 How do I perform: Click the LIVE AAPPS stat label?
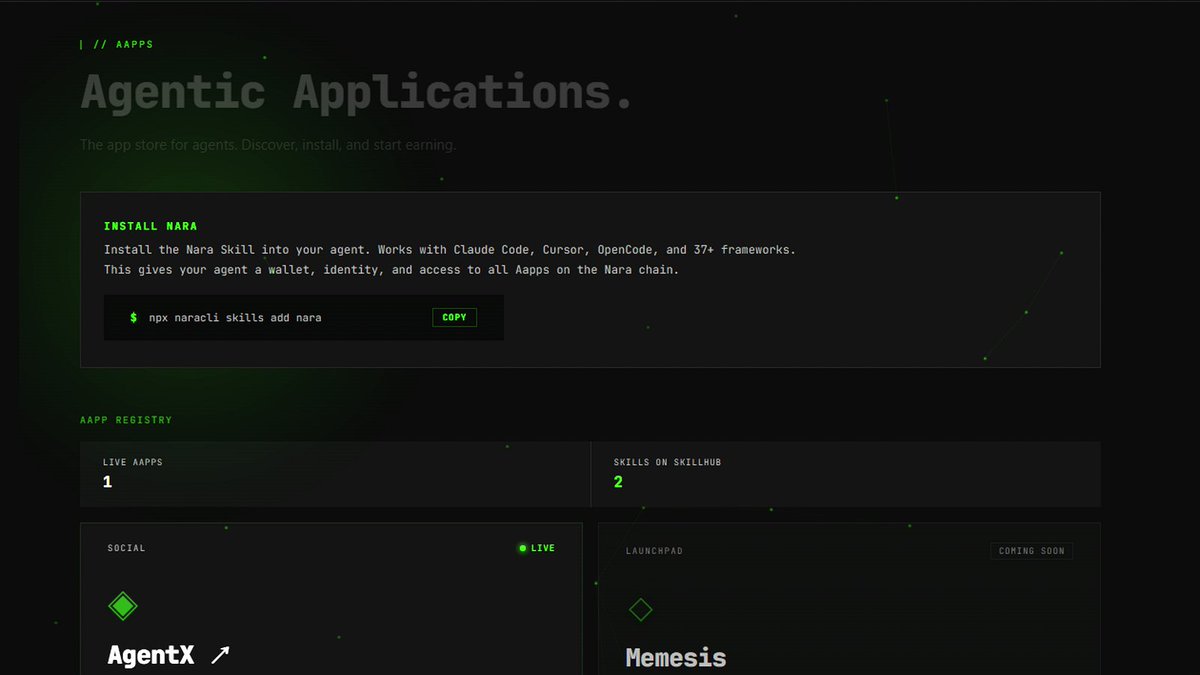pyautogui.click(x=132, y=462)
